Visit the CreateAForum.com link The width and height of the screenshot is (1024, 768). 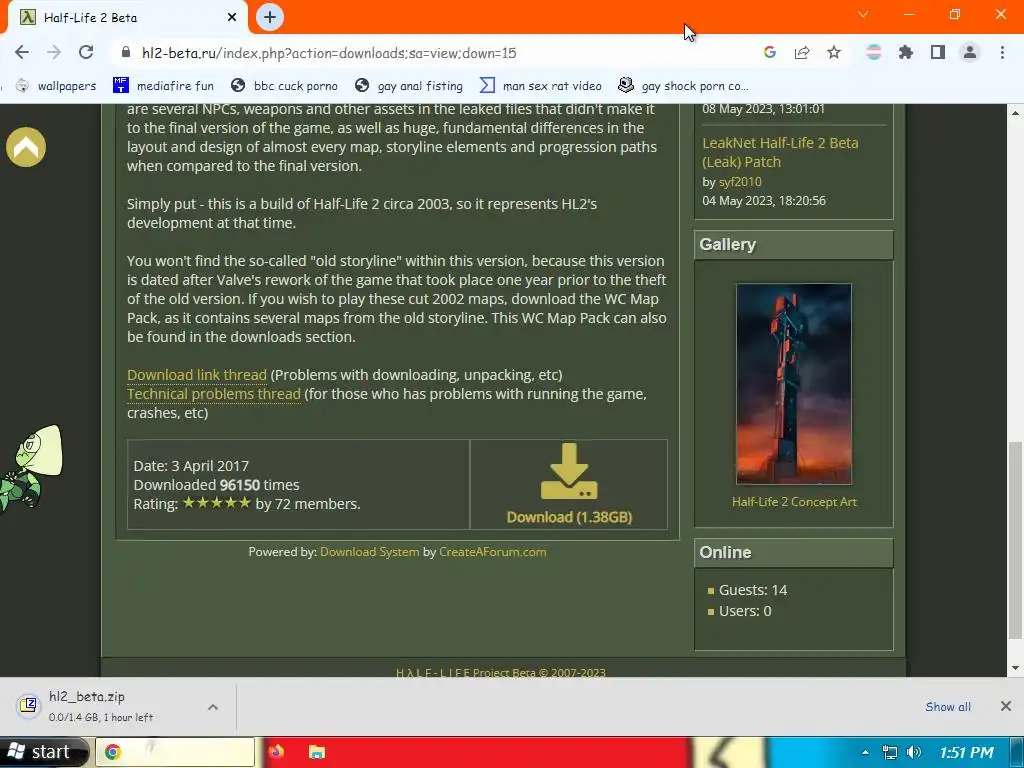click(x=492, y=552)
